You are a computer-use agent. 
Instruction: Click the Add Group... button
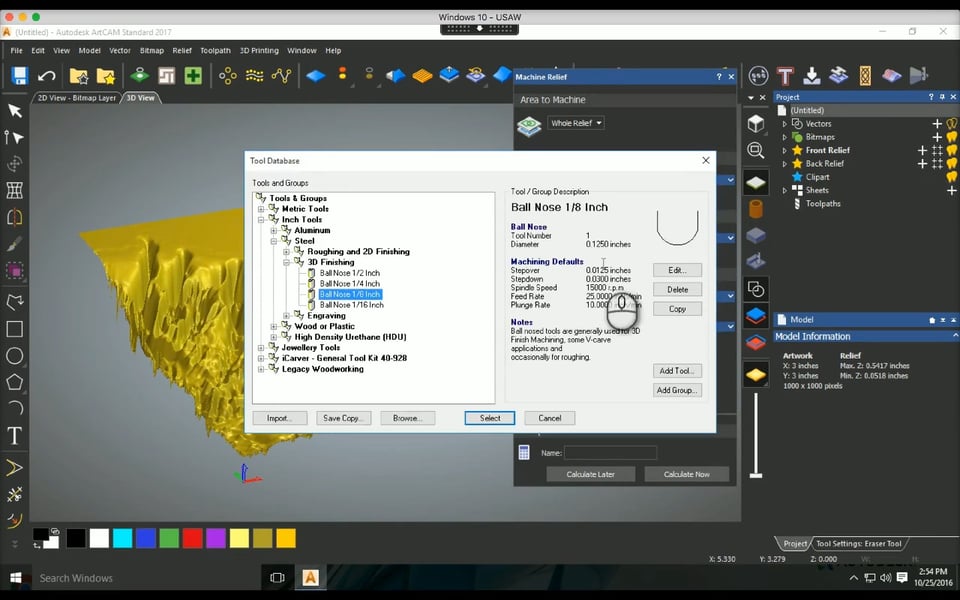(x=677, y=390)
